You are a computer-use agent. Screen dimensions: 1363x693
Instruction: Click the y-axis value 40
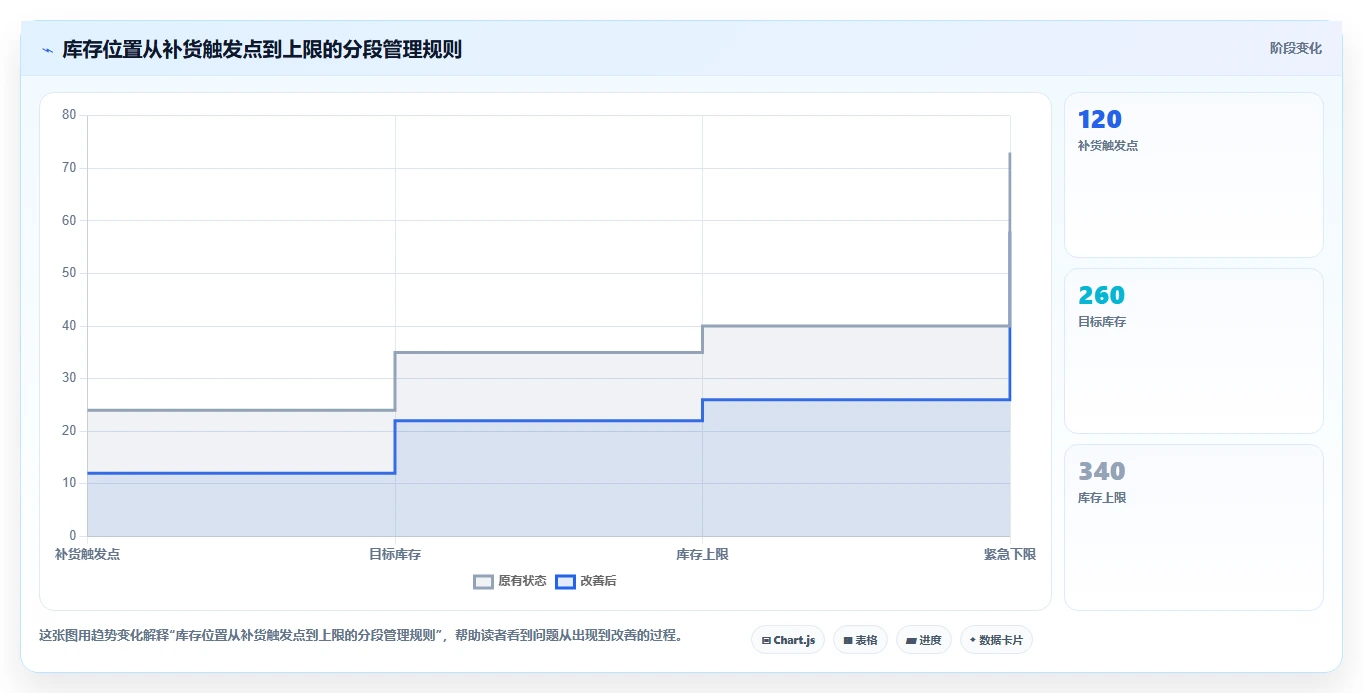pyautogui.click(x=69, y=326)
